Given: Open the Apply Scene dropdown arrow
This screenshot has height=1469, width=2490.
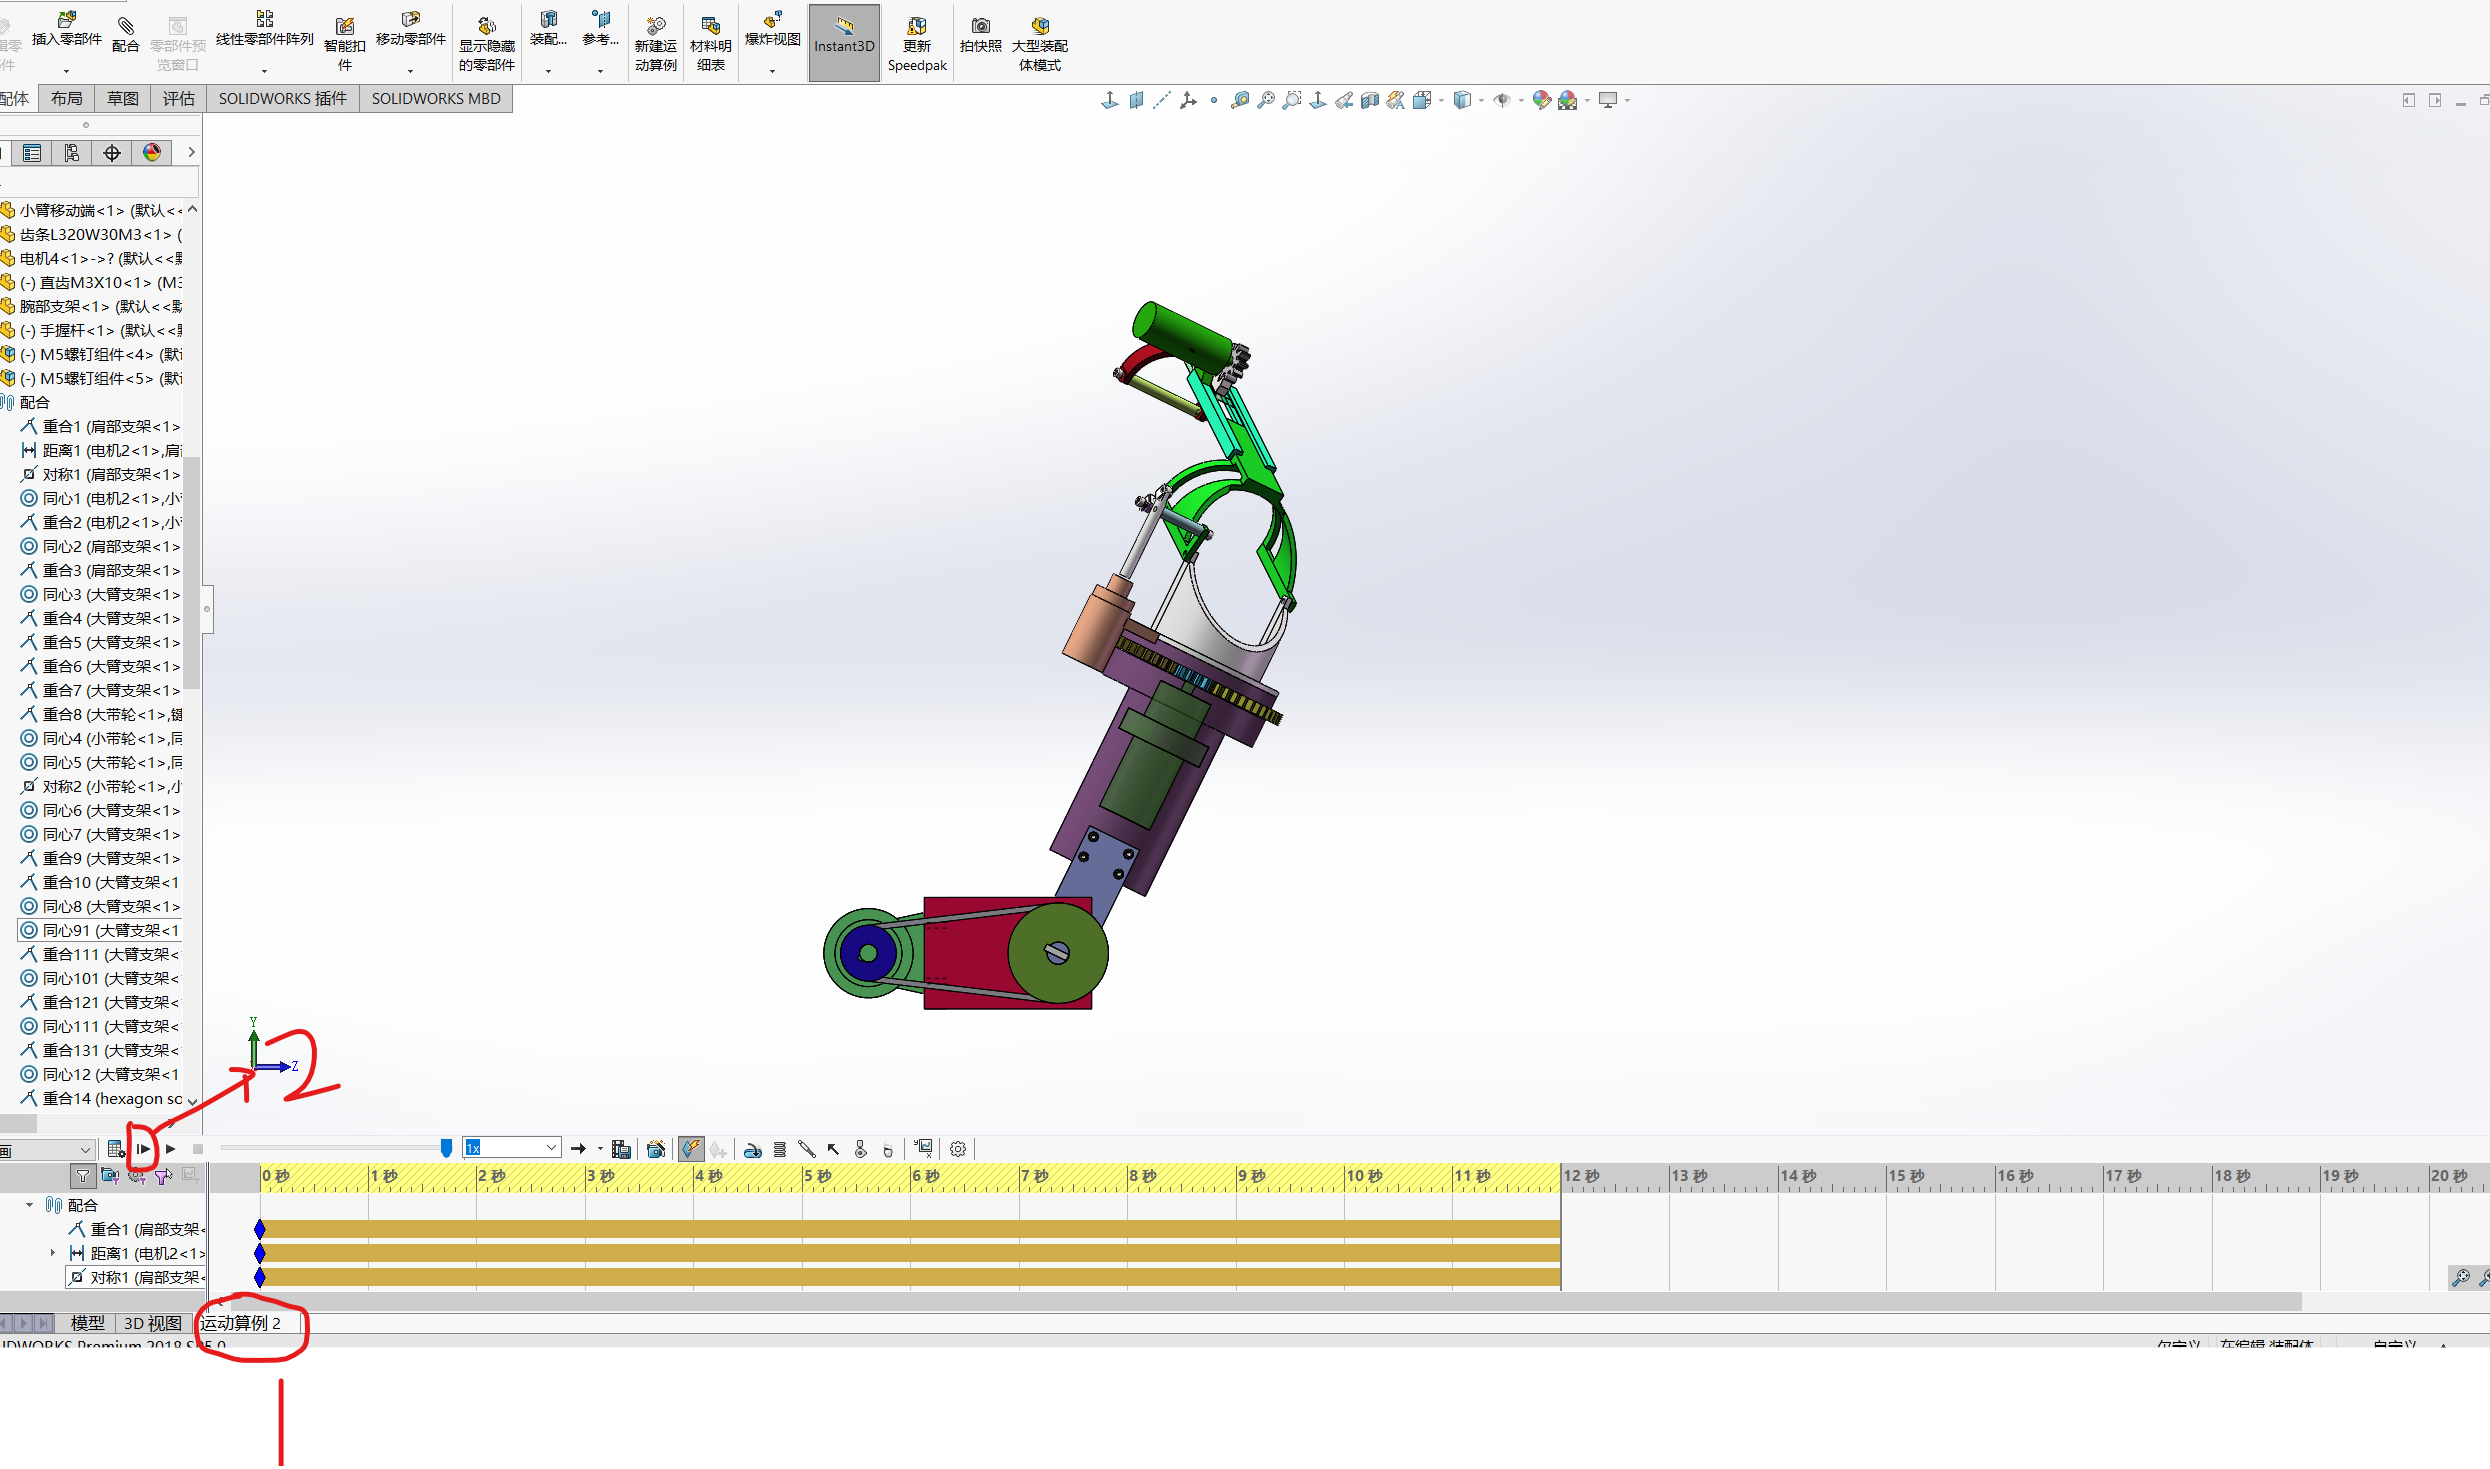Looking at the screenshot, I should coord(1586,100).
